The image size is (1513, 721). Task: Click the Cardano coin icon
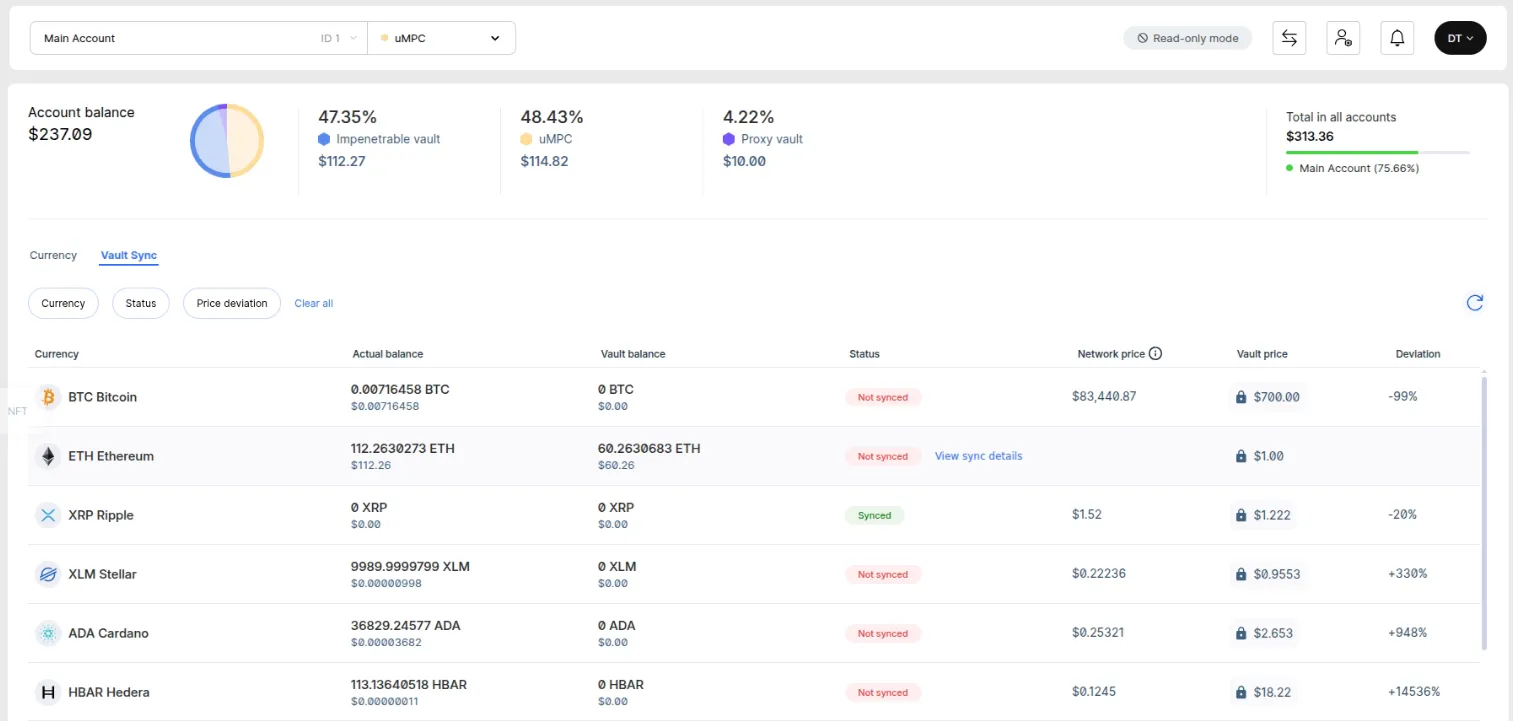48,633
